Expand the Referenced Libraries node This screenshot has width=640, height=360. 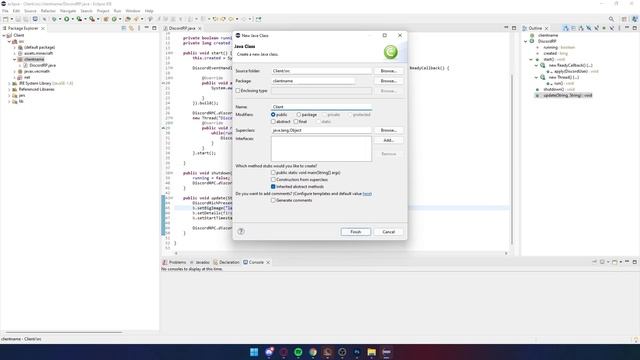tap(9, 89)
